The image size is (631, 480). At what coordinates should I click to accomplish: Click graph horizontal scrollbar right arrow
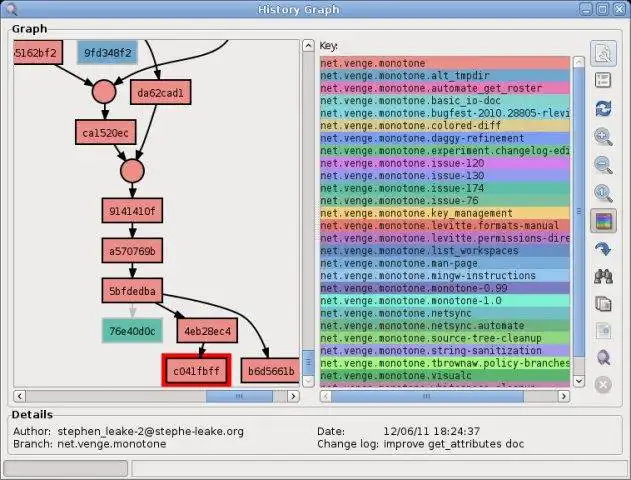click(x=293, y=396)
